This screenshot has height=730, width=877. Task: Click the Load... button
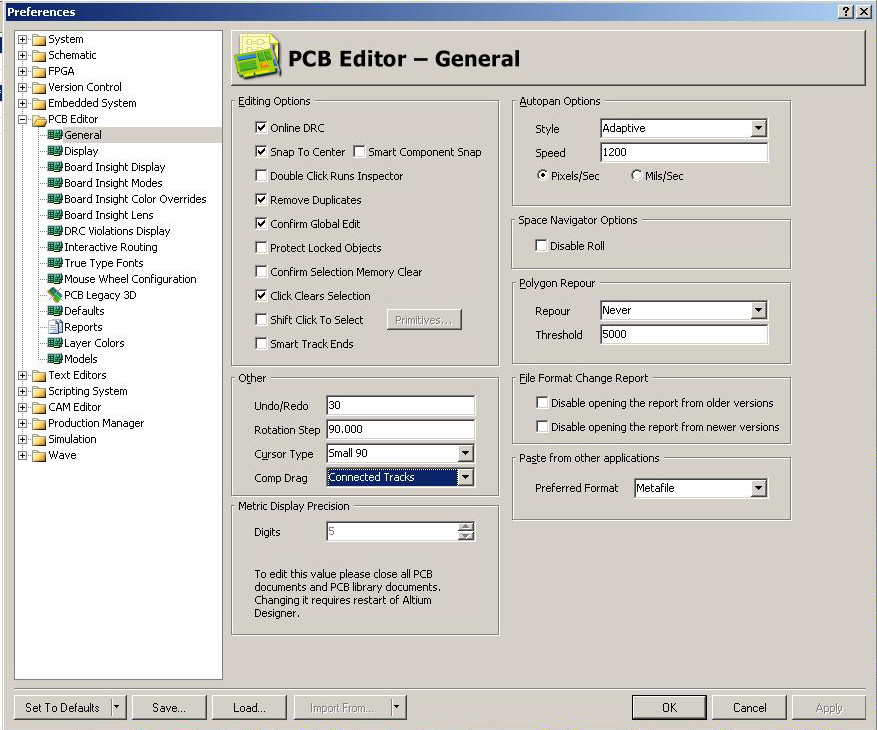coord(249,708)
